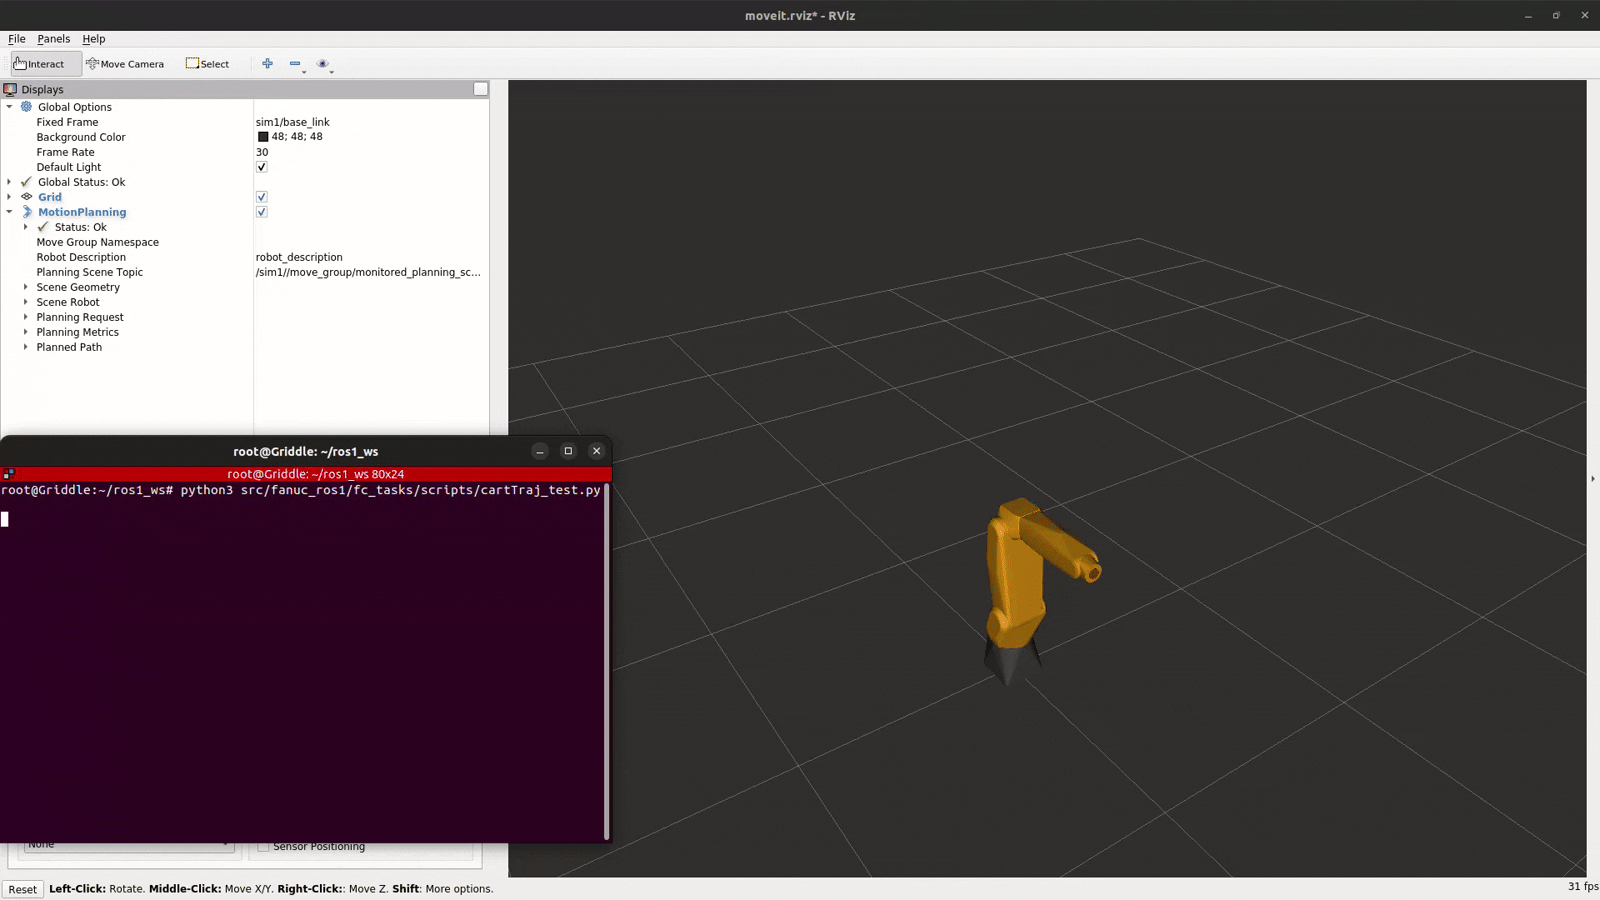The image size is (1600, 900).
Task: Click the Background Color black swatch
Action: (263, 137)
